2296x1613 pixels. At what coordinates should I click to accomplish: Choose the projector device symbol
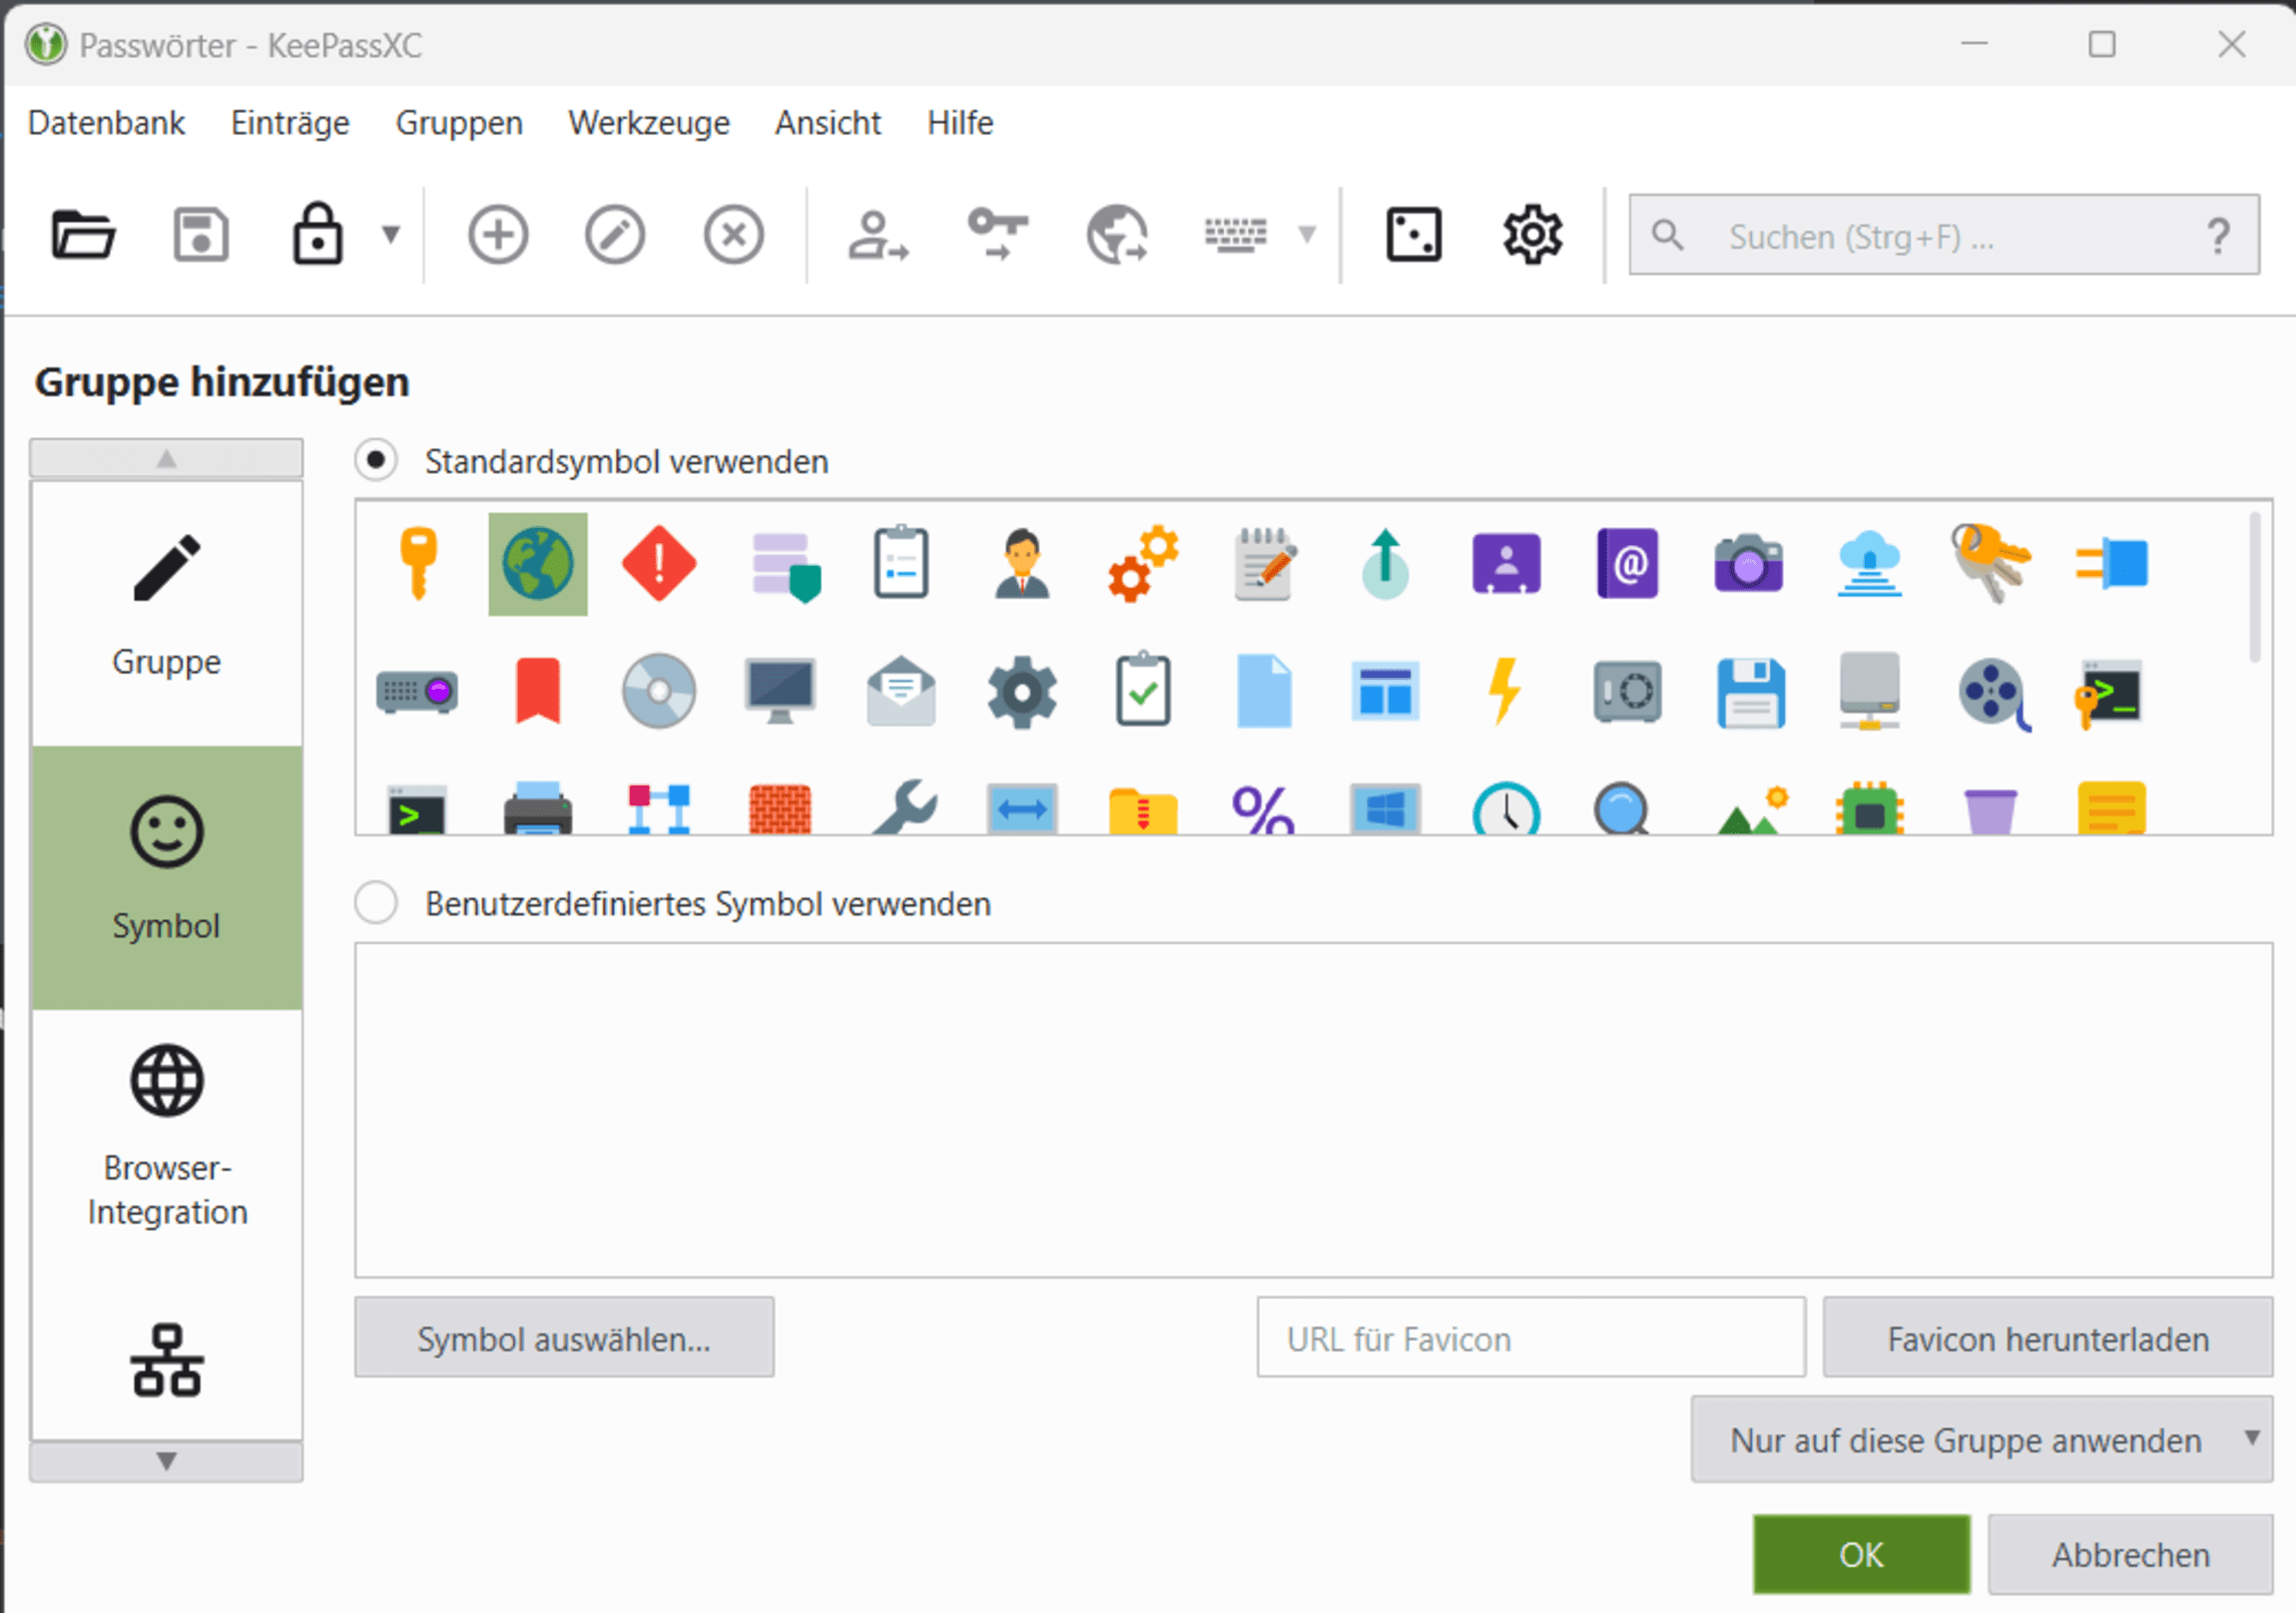tap(417, 692)
